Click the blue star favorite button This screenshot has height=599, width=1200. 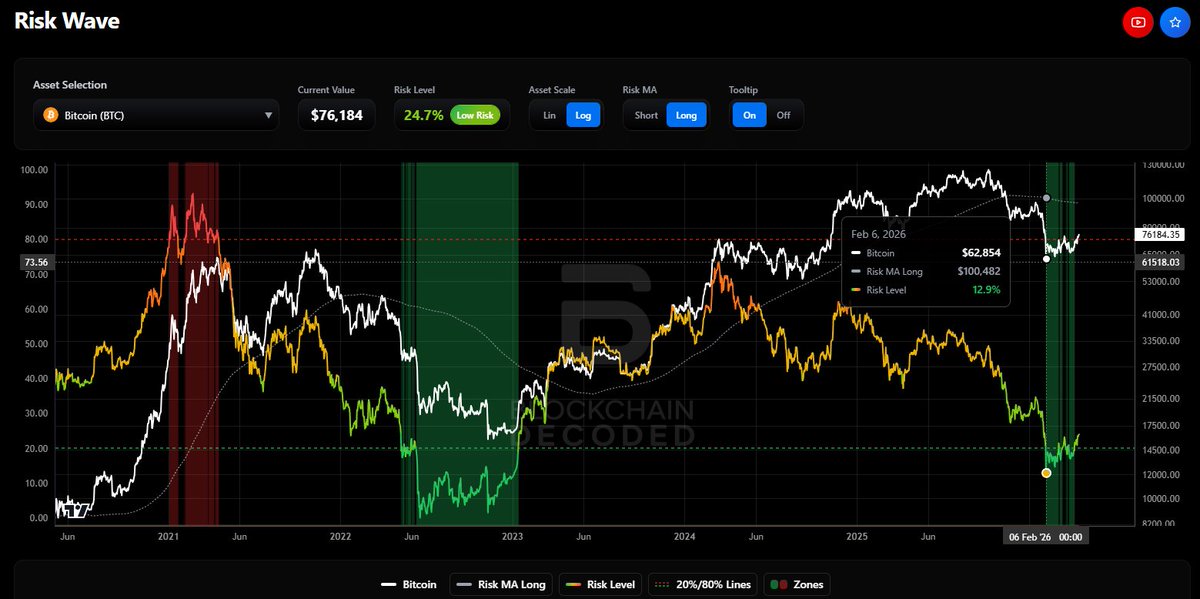pos(1175,22)
